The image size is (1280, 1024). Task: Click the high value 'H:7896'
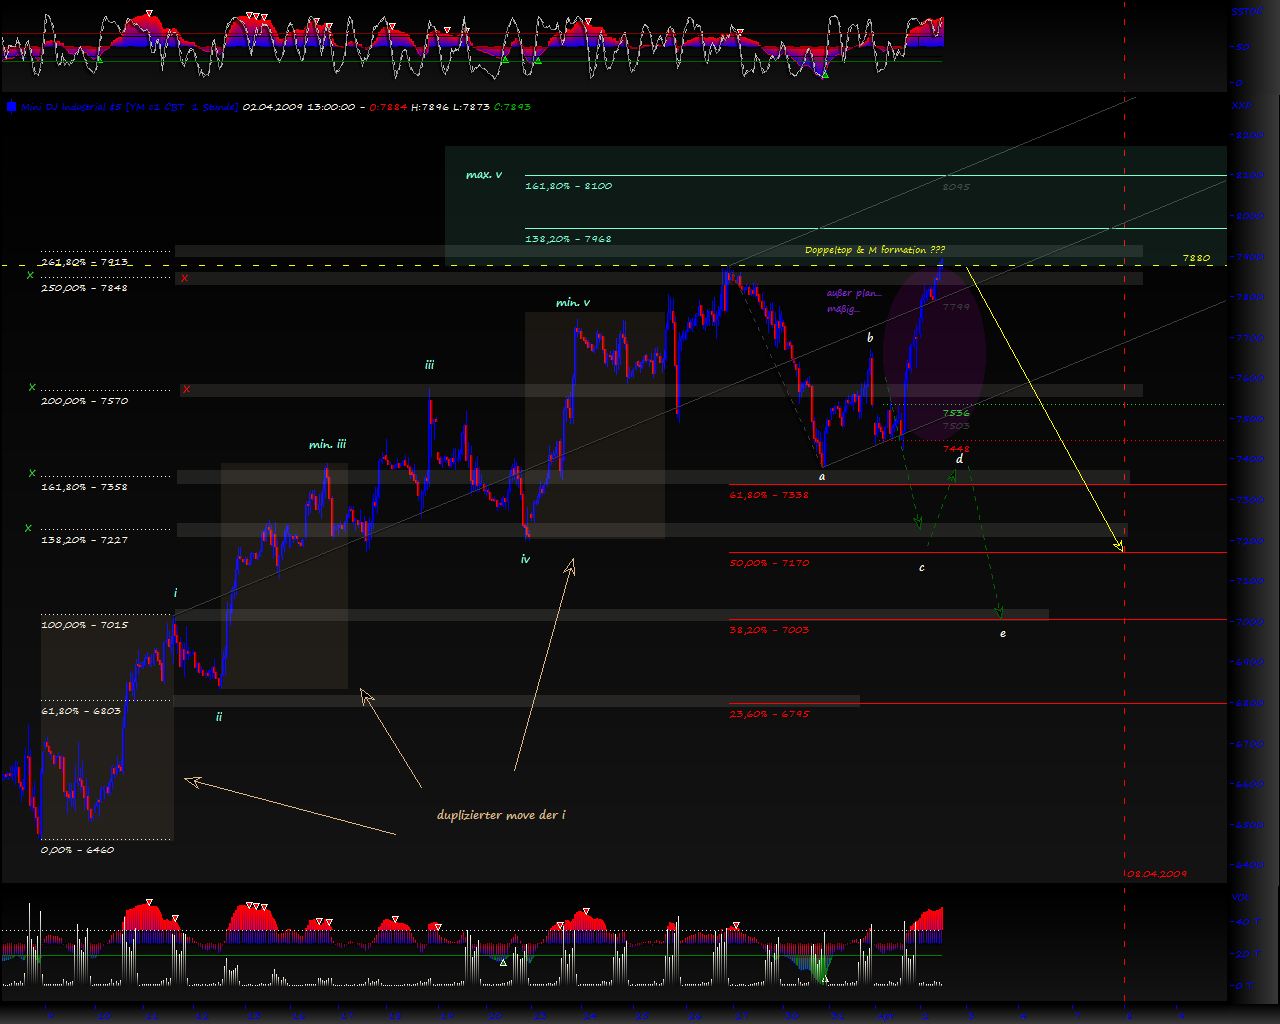point(431,106)
